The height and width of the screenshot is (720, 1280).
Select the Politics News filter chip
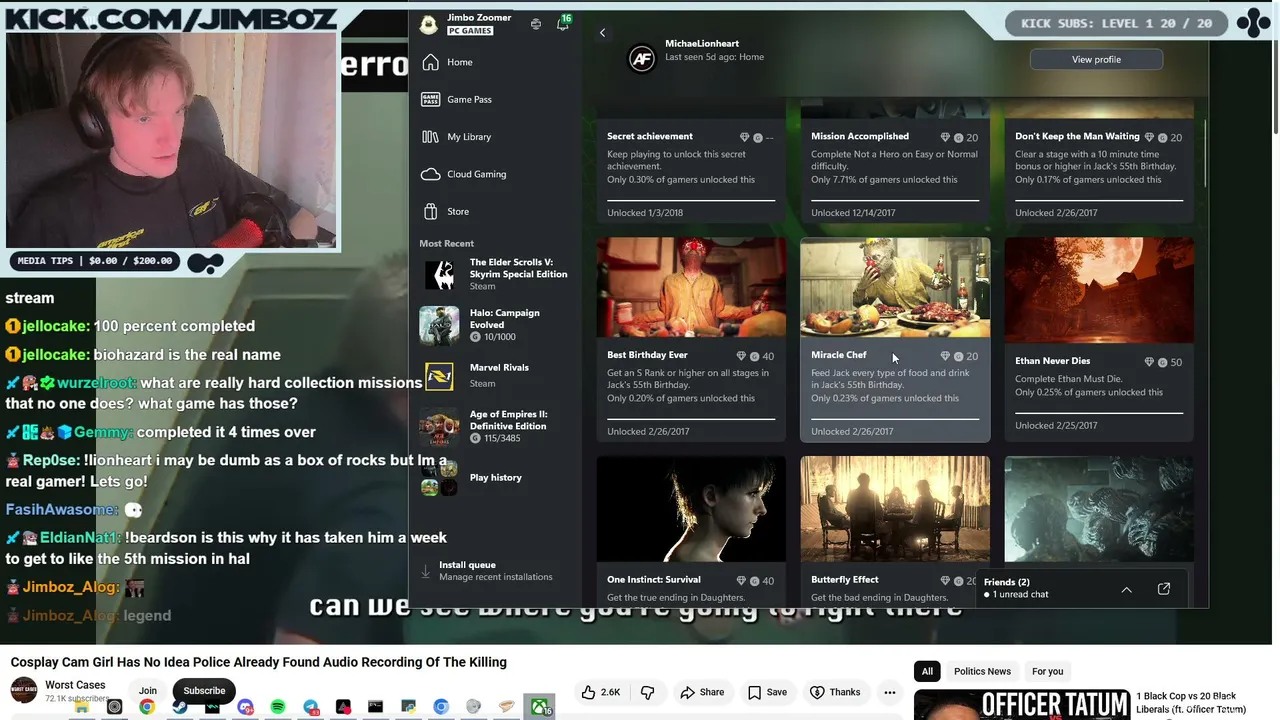pyautogui.click(x=982, y=671)
